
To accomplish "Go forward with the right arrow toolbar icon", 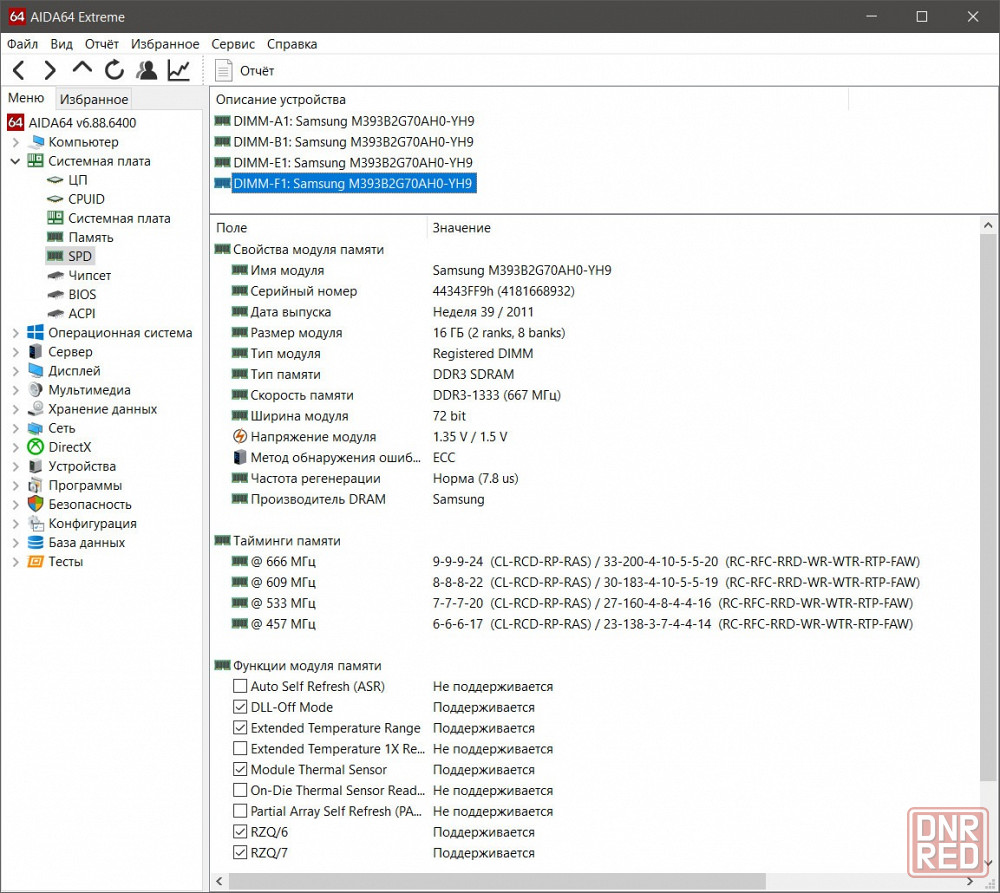I will coord(50,70).
